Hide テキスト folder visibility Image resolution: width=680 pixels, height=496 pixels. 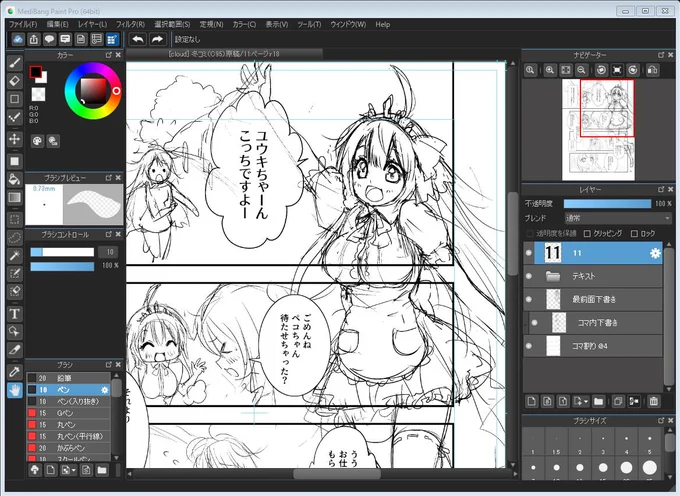coord(528,276)
